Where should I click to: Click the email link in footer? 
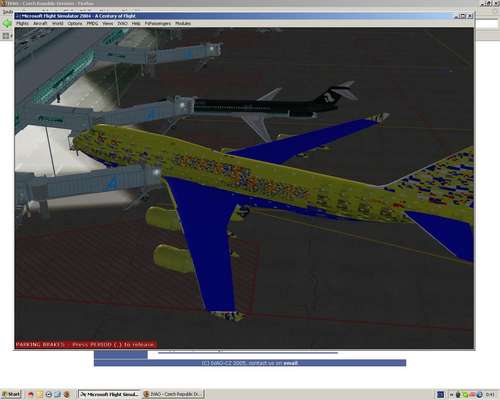pyautogui.click(x=290, y=363)
